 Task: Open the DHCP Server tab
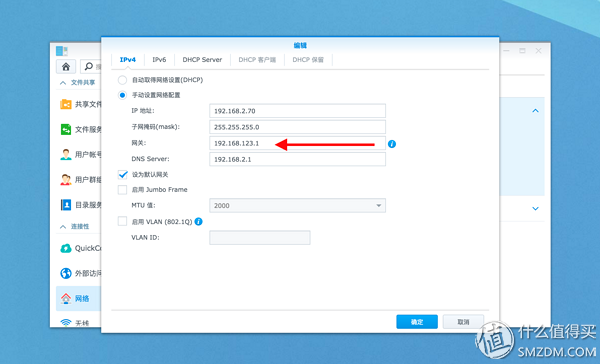pyautogui.click(x=202, y=60)
